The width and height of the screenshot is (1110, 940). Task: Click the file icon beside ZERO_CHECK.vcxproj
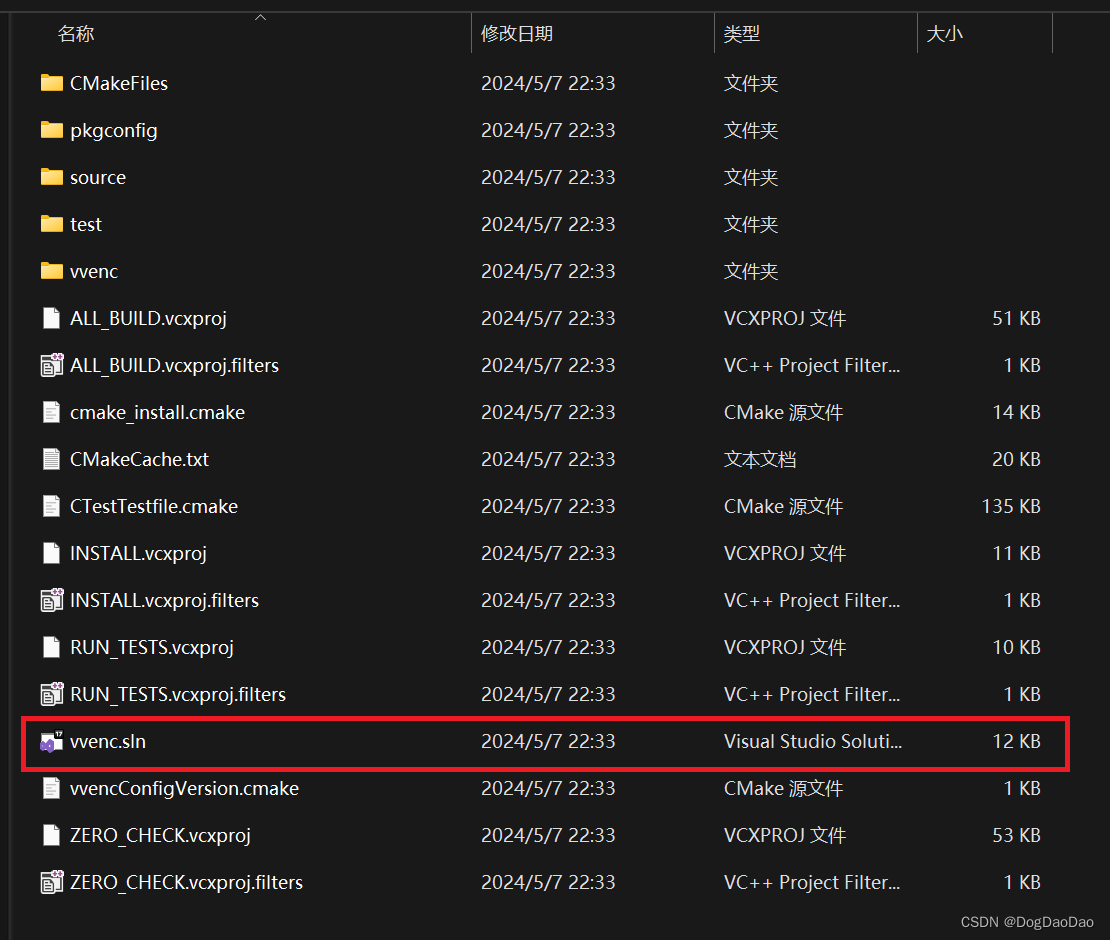click(x=51, y=835)
